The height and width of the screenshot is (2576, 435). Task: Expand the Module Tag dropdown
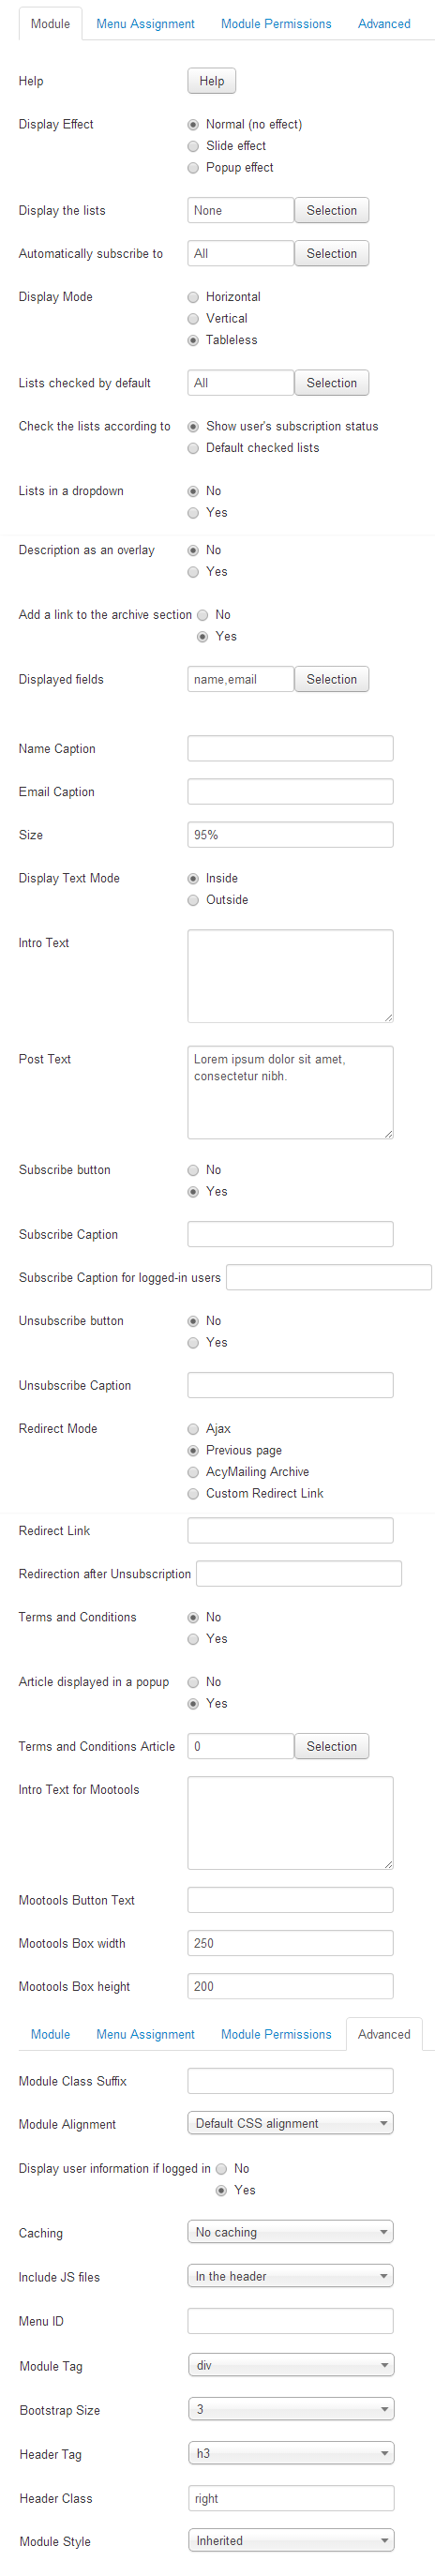pyautogui.click(x=291, y=2365)
